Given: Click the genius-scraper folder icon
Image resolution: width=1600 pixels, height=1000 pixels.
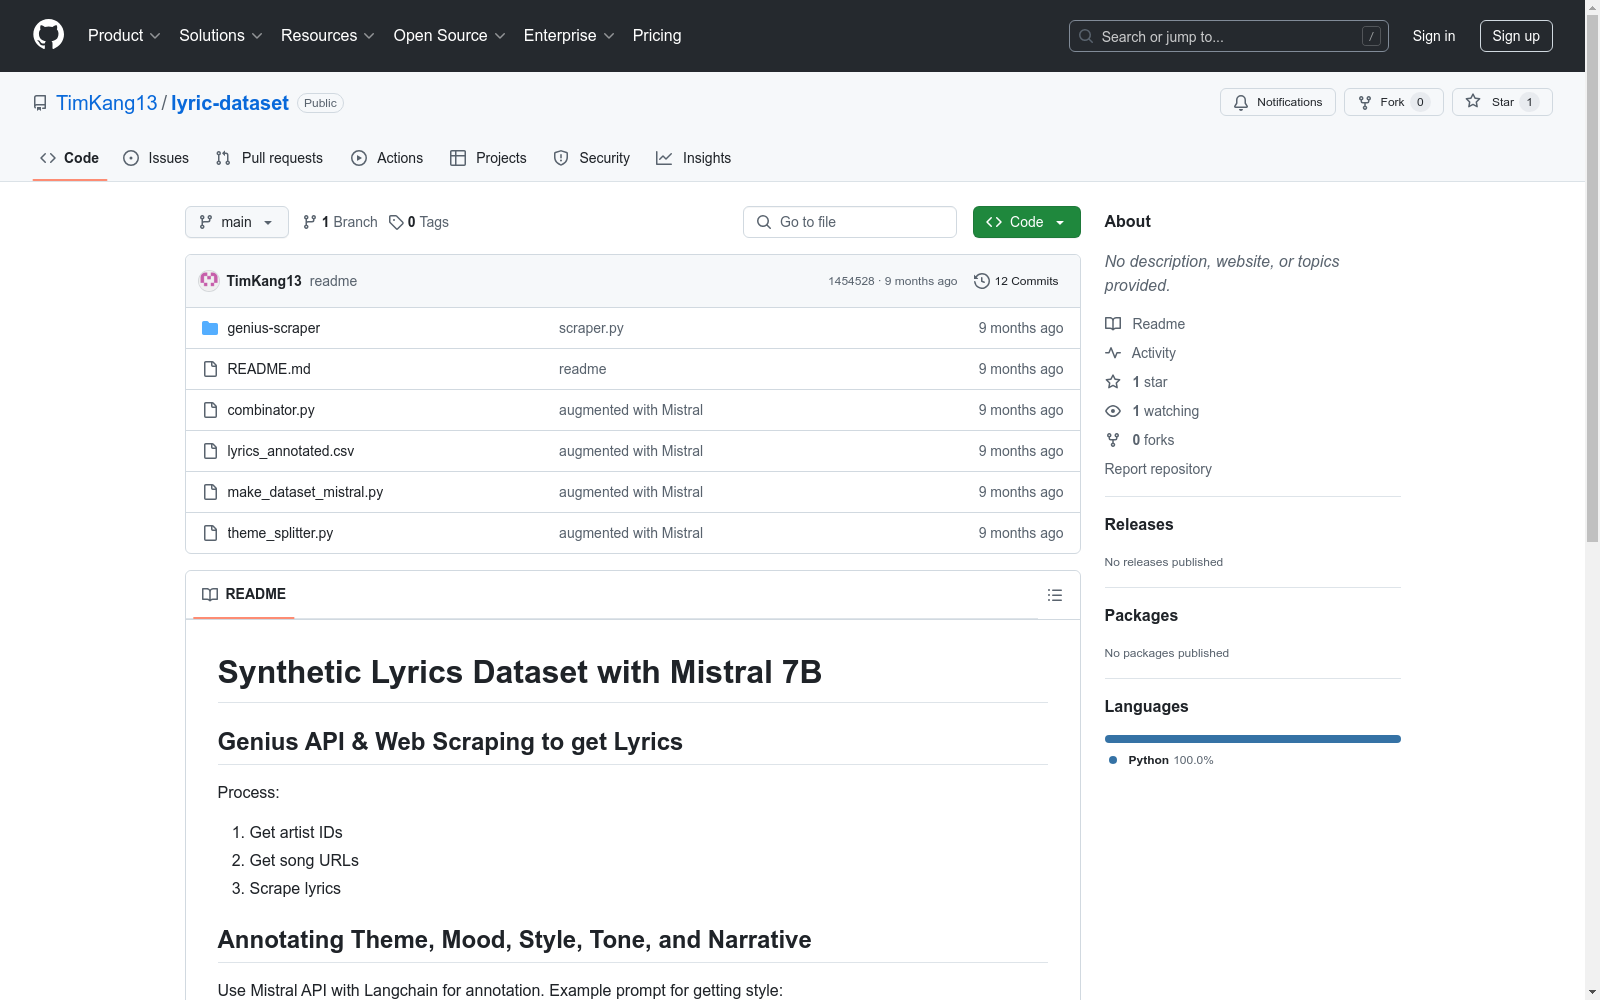Looking at the screenshot, I should point(210,328).
